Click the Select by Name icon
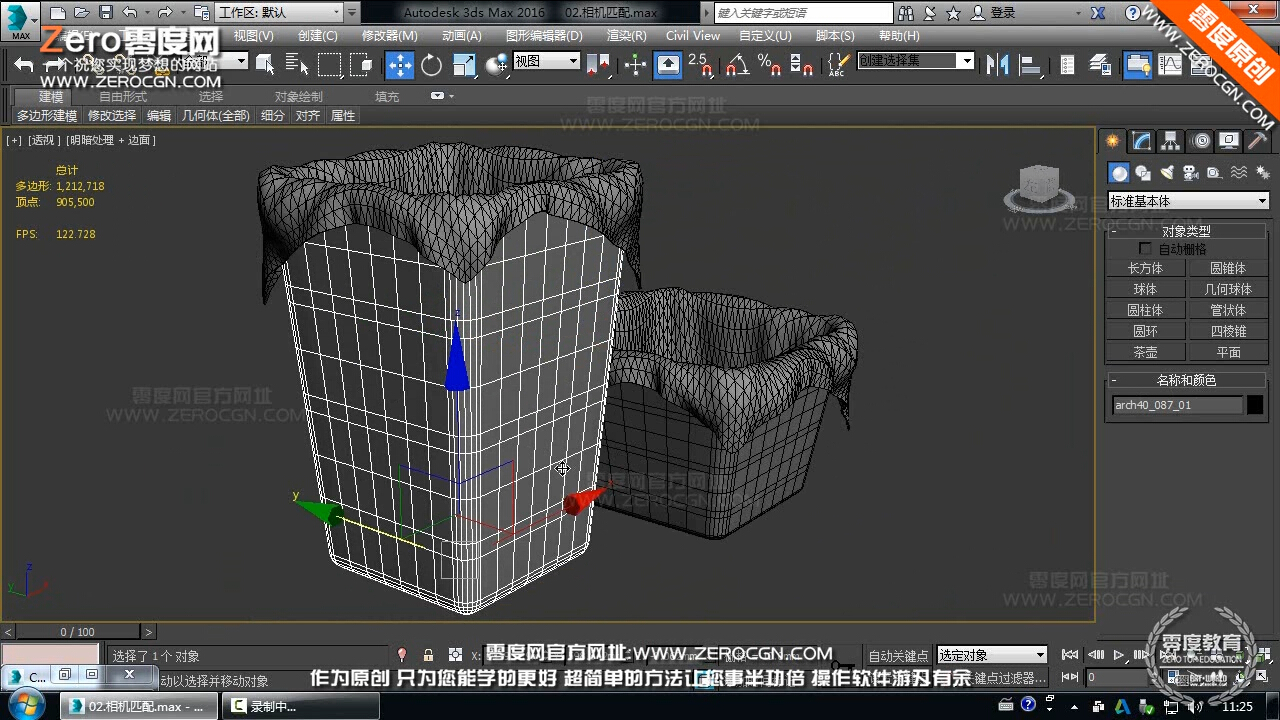The width and height of the screenshot is (1280, 720). click(x=297, y=65)
